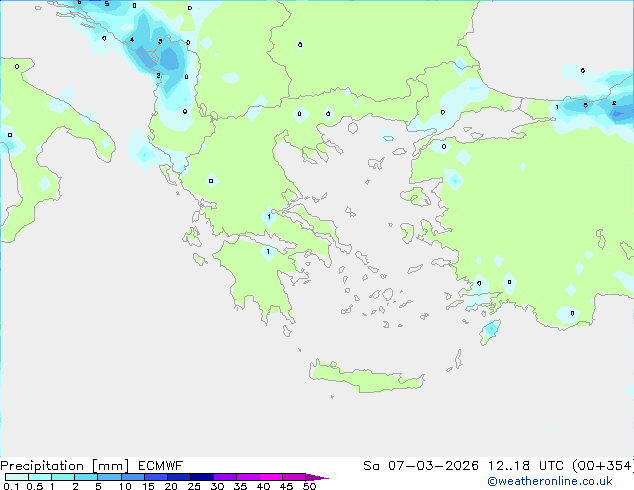
Task: Click the '4' value on the Adriatic coast
Action: [x=132, y=40]
